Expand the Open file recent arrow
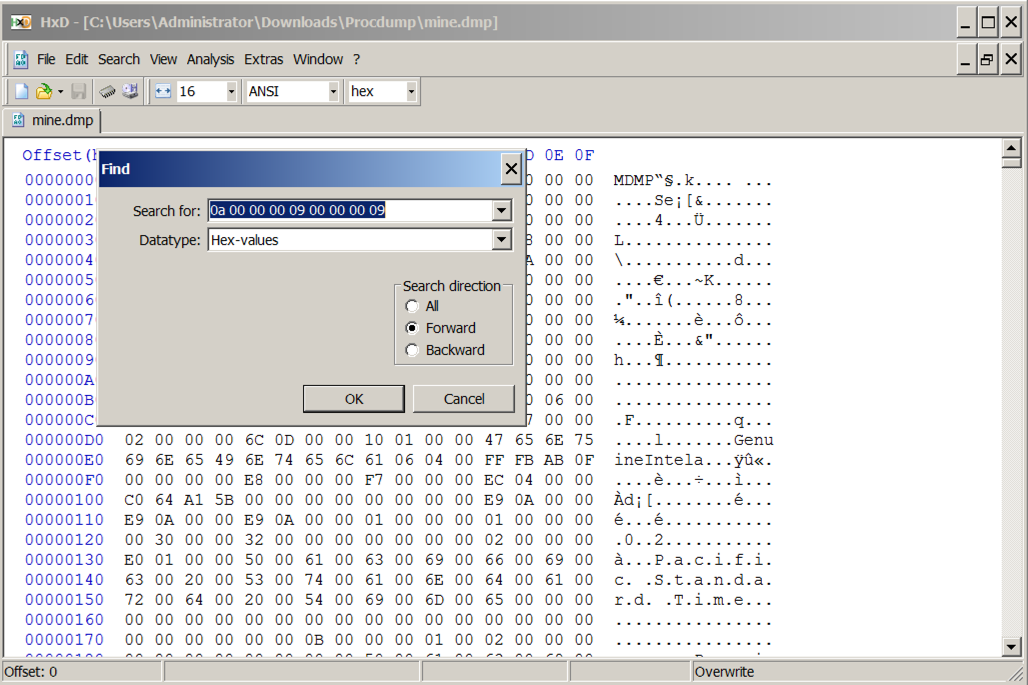This screenshot has width=1028, height=685. (60, 91)
